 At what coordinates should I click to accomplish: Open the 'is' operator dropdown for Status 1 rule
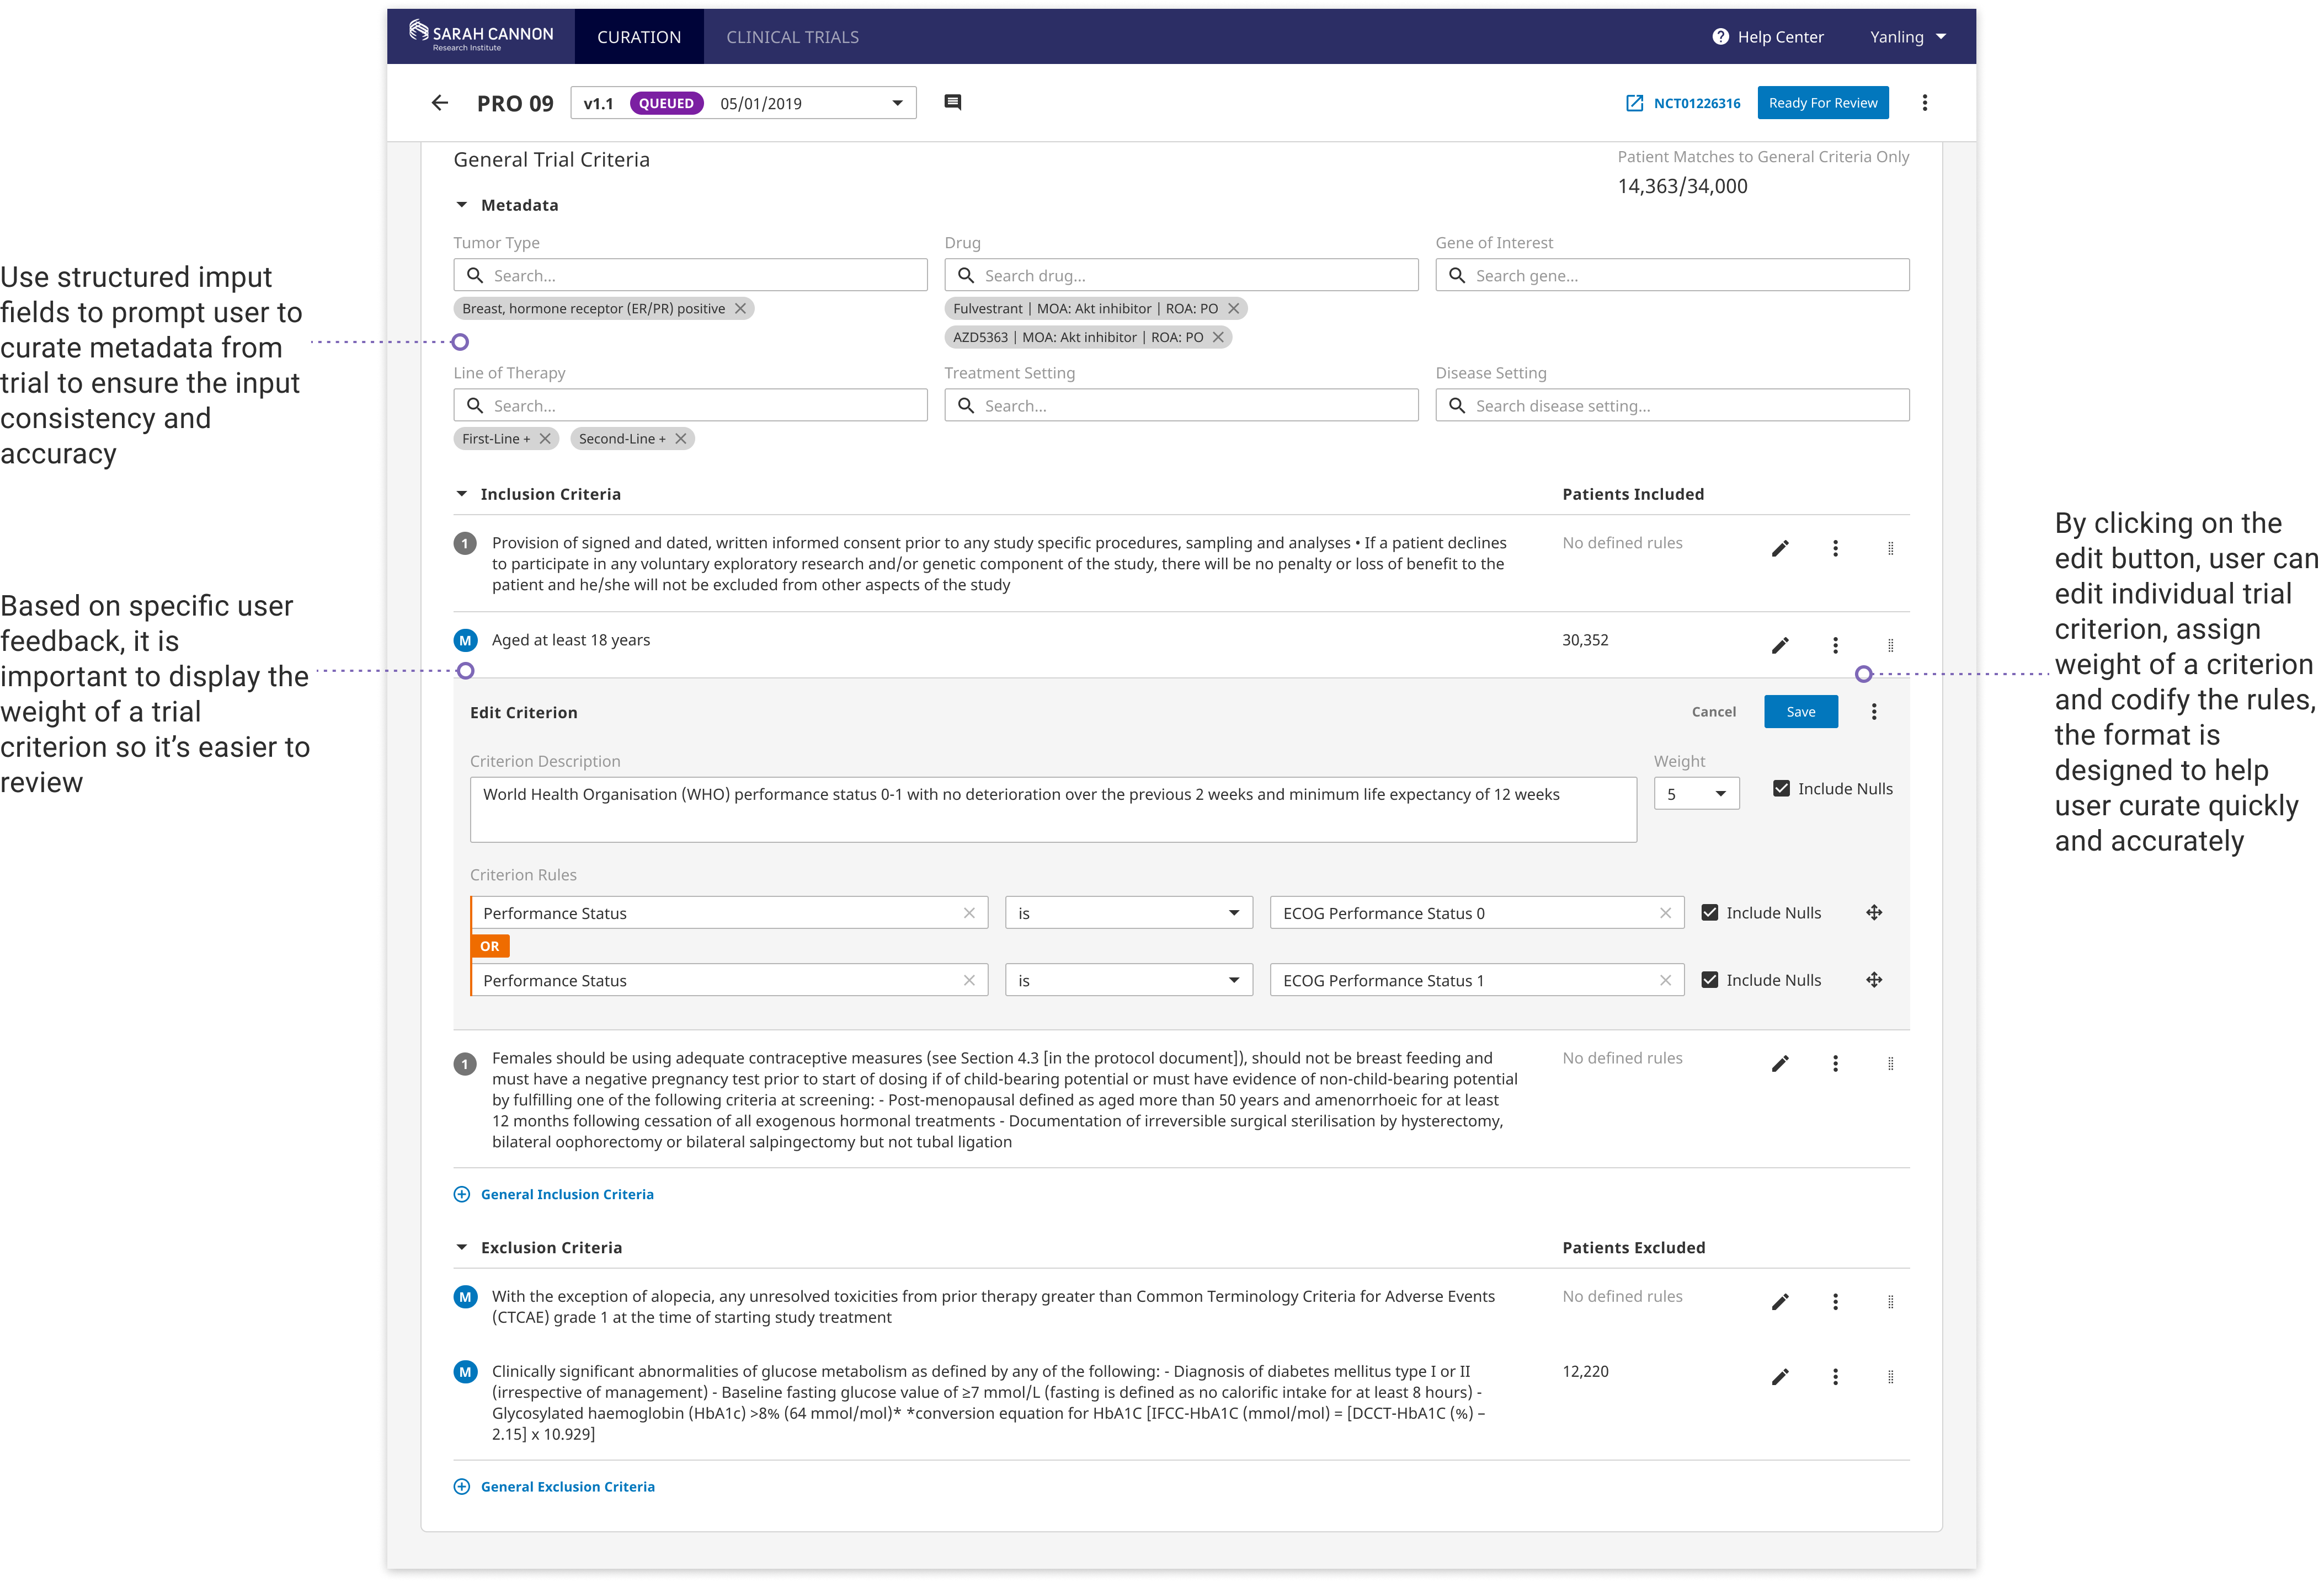pos(1128,980)
